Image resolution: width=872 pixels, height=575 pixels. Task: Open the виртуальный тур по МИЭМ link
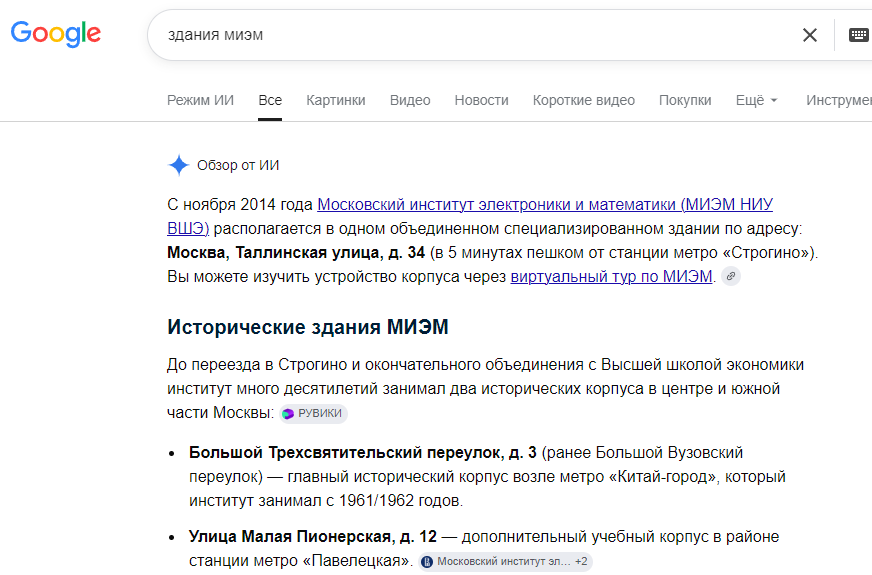coord(611,276)
